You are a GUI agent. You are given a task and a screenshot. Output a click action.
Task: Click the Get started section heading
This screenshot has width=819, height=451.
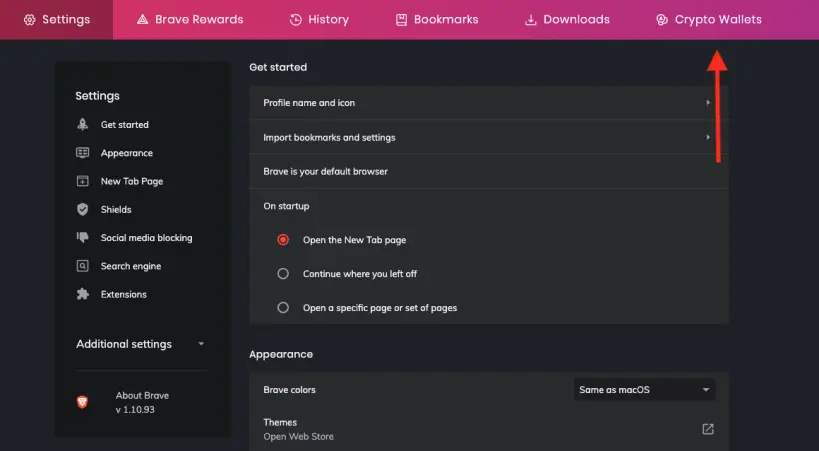278,67
